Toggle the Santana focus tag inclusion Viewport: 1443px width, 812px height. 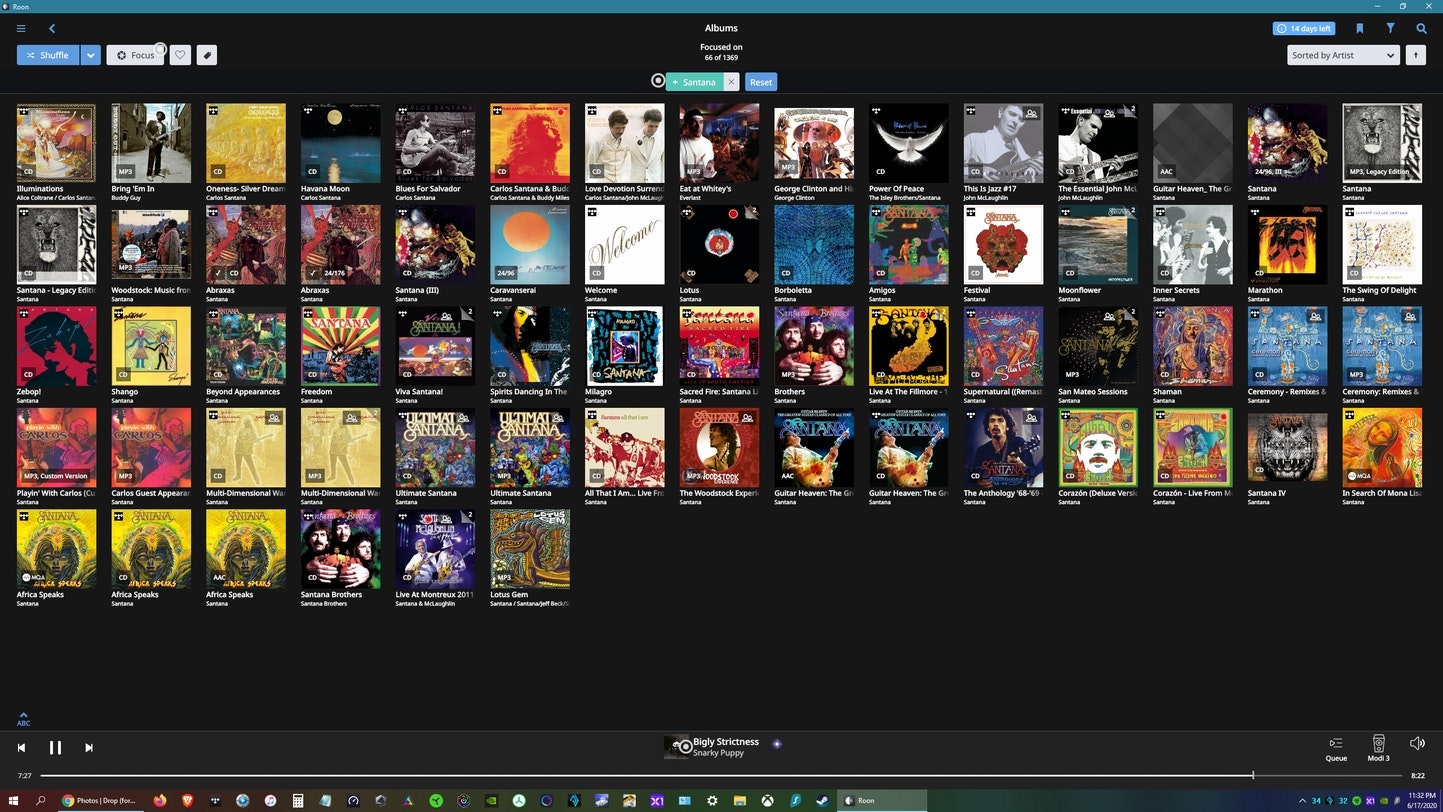pos(694,82)
